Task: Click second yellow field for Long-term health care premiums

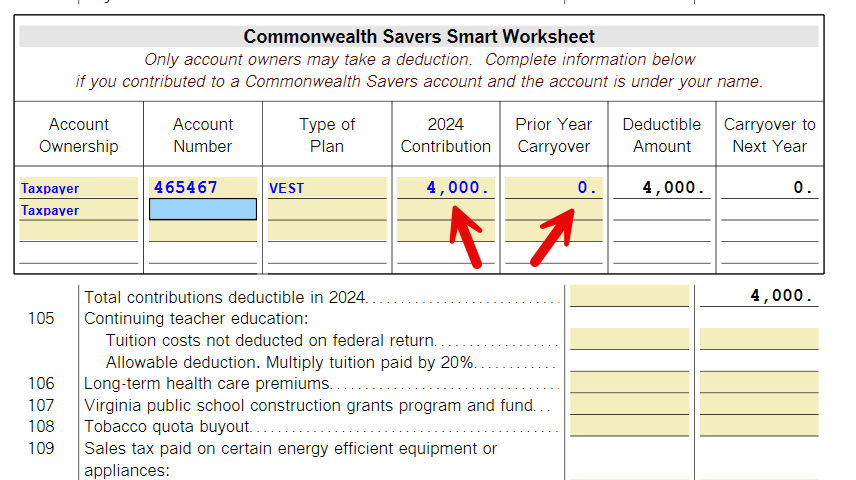Action: point(759,382)
